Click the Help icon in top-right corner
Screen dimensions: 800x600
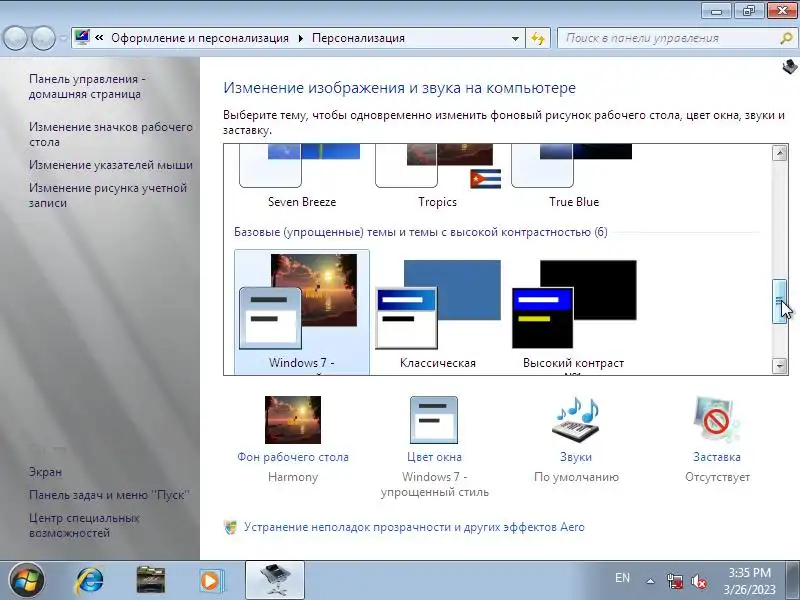tap(790, 67)
